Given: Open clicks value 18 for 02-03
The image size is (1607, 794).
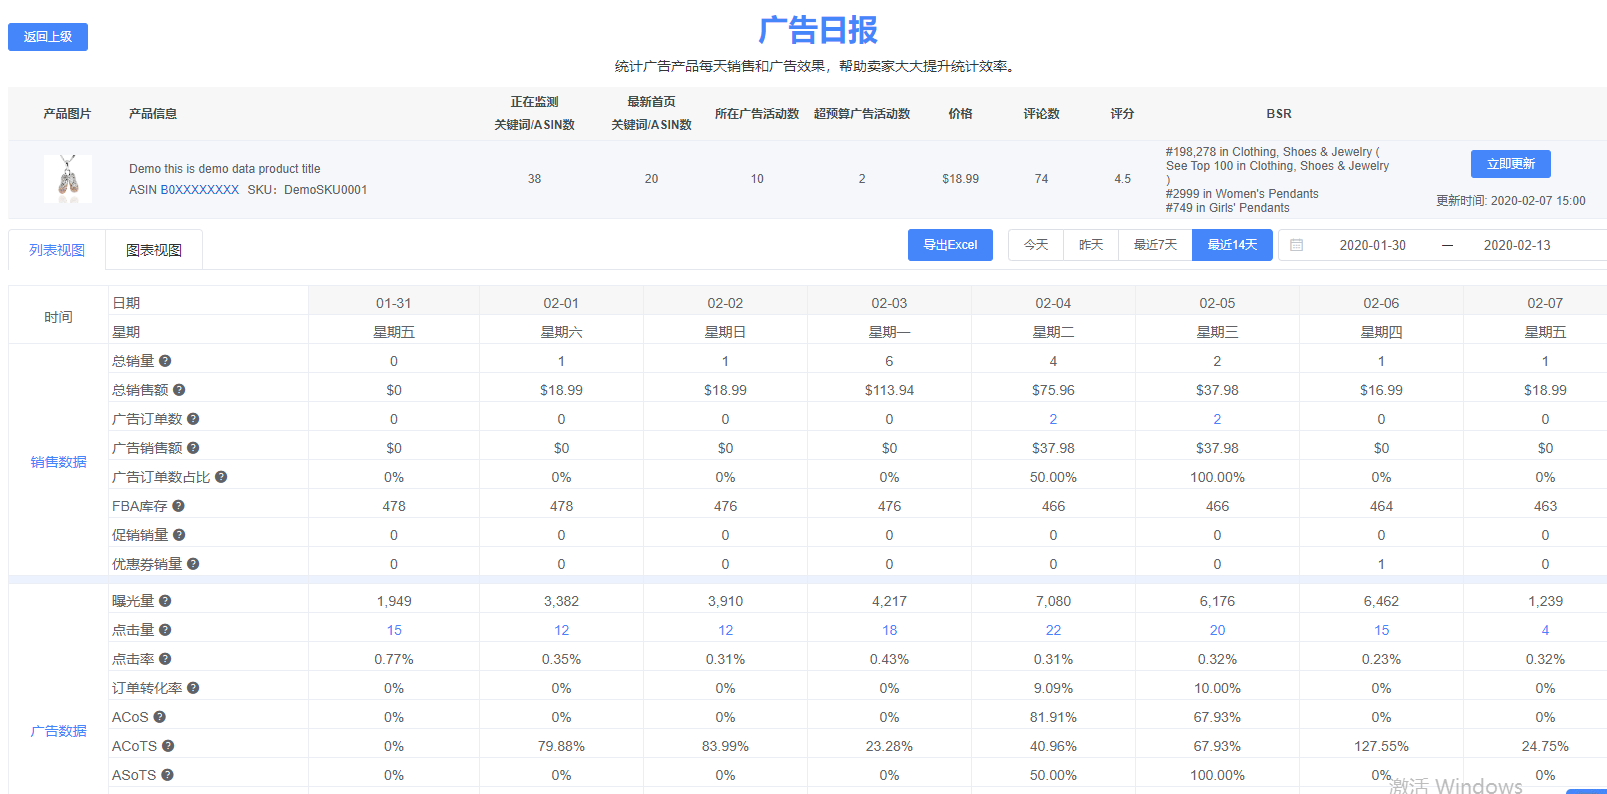Looking at the screenshot, I should 889,630.
